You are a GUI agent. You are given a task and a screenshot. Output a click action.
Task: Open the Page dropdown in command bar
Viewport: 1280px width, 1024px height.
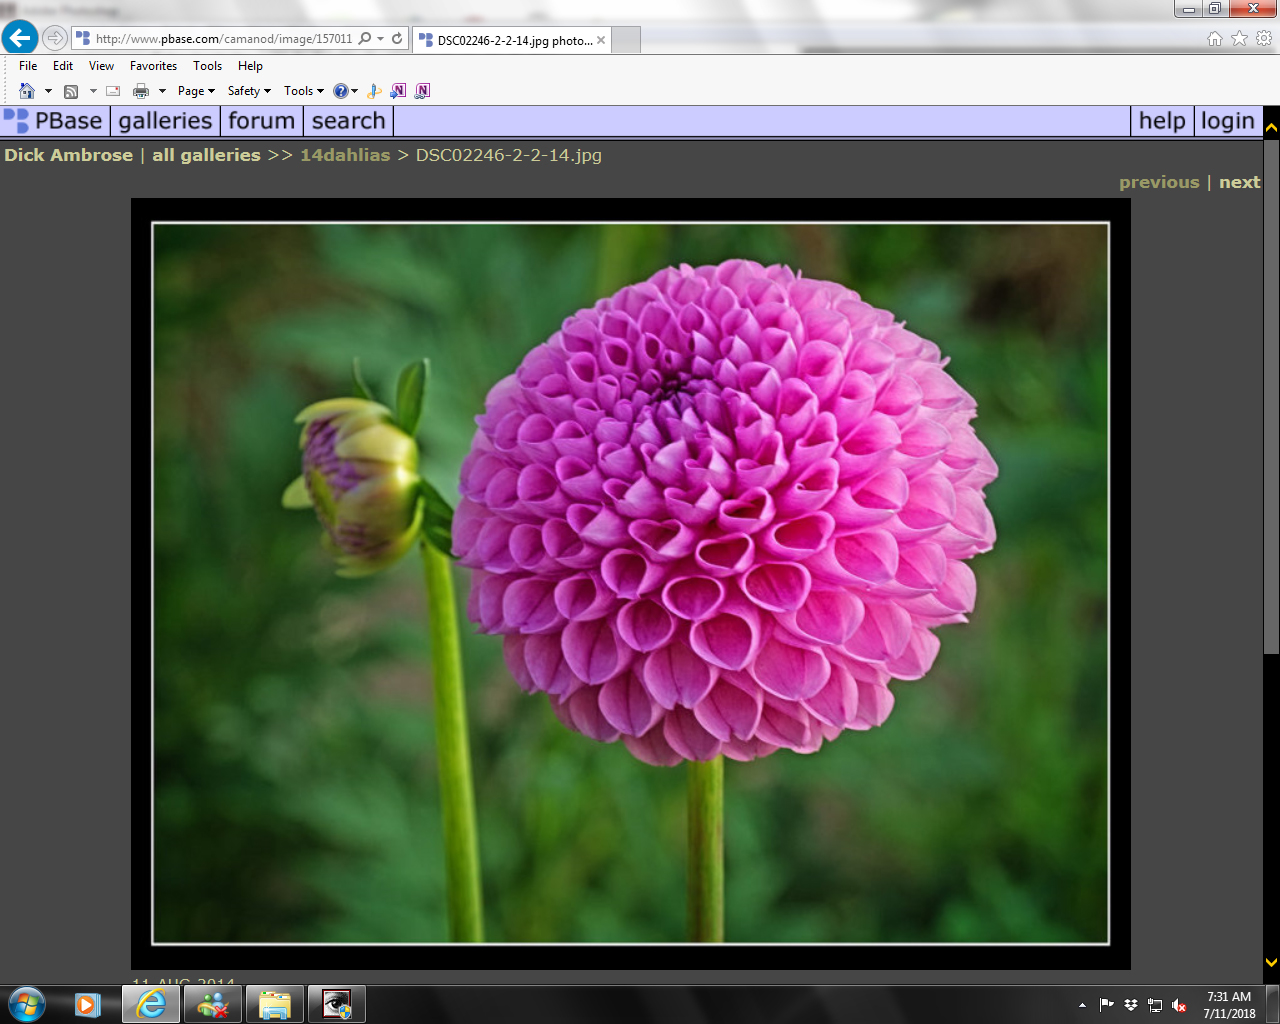[196, 91]
